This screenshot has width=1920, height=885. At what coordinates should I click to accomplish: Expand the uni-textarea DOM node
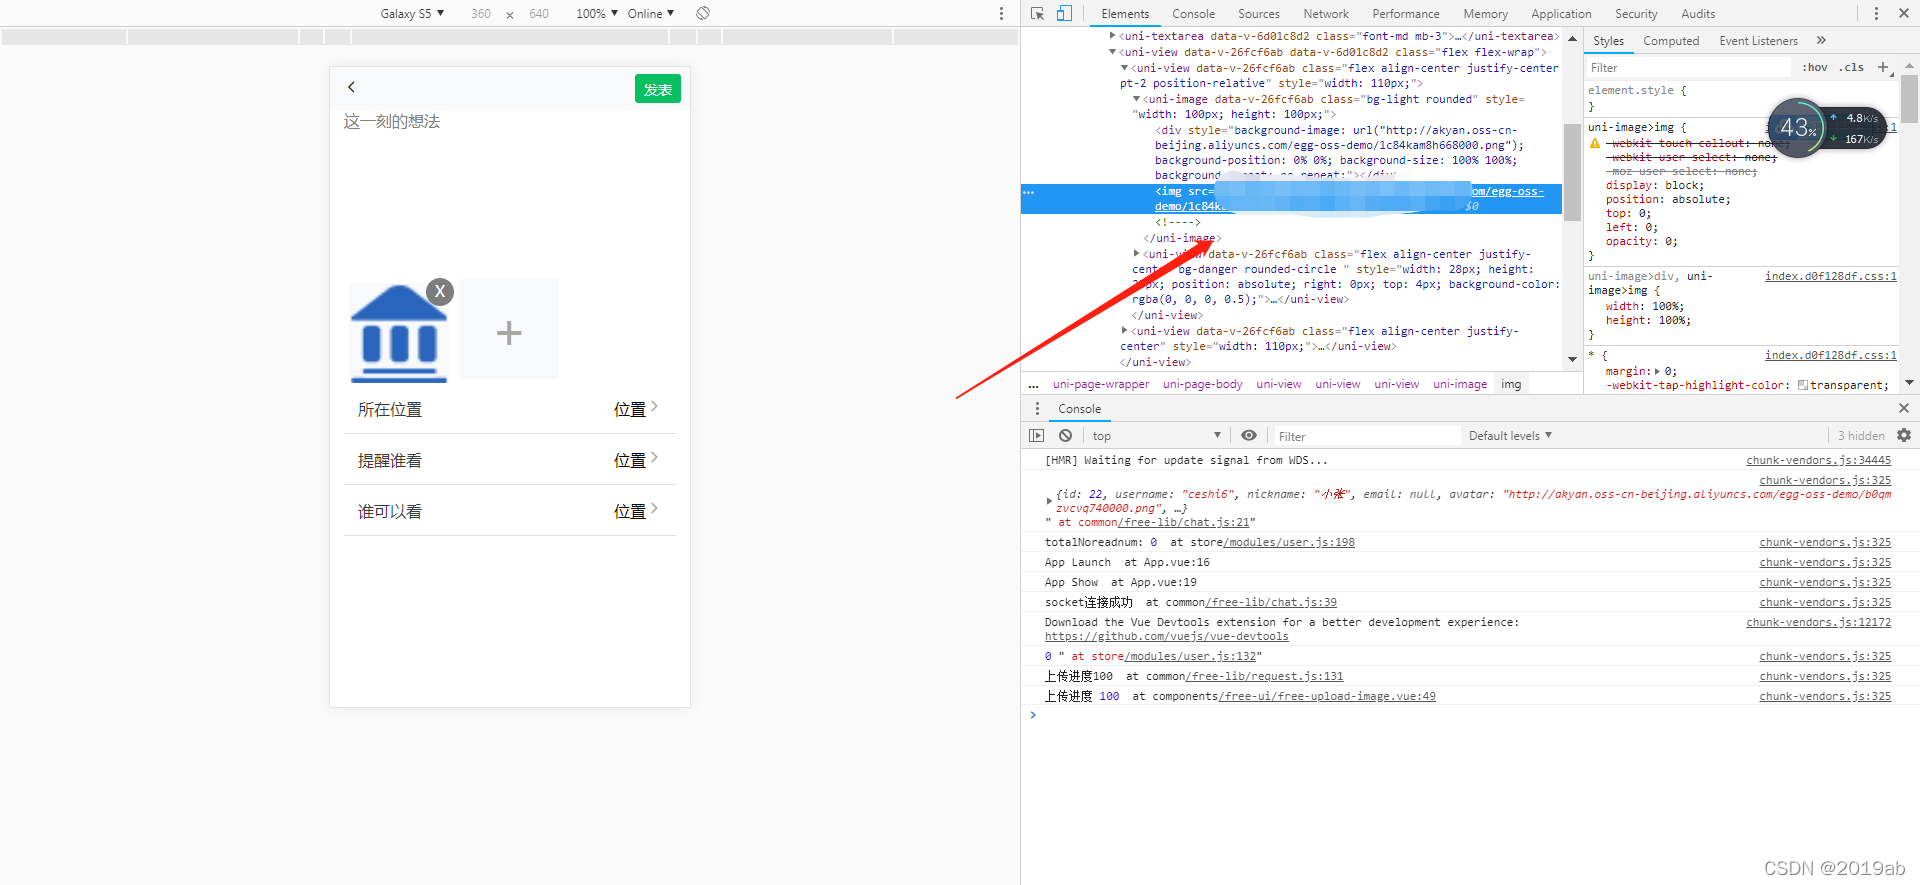tap(1112, 36)
